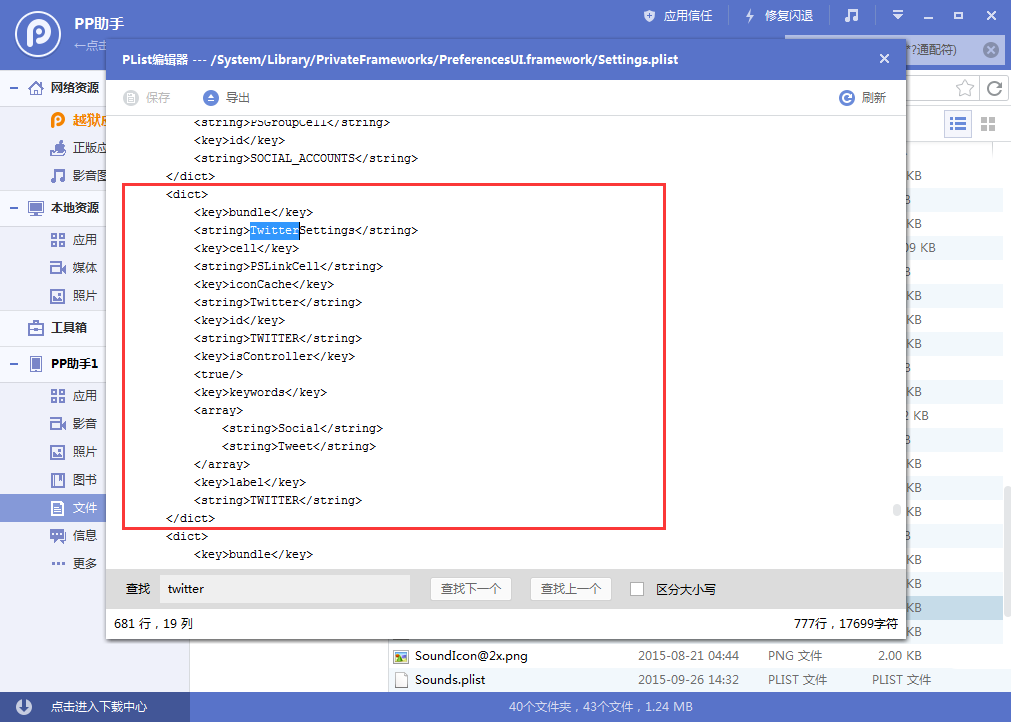The width and height of the screenshot is (1011, 722).
Task: Switch to grid view mode
Action: click(x=988, y=123)
